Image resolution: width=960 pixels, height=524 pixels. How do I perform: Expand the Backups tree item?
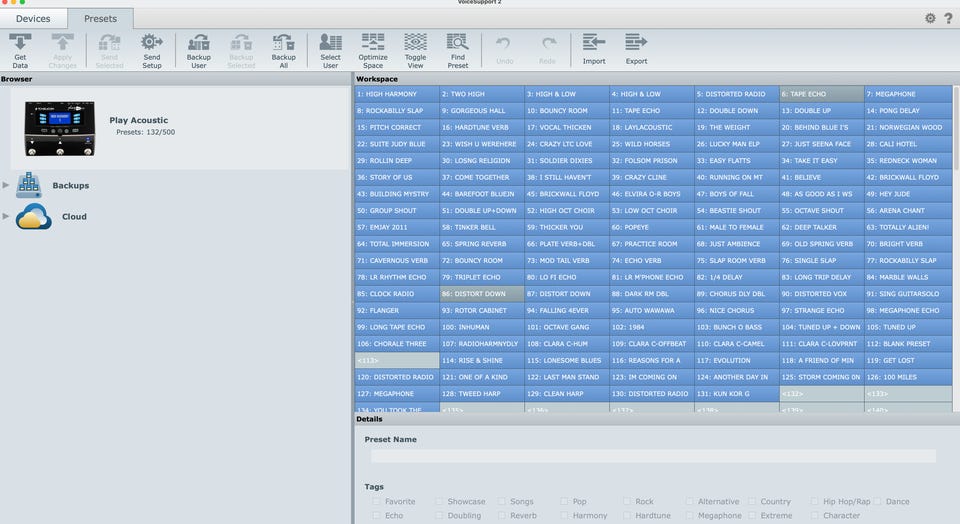pos(8,185)
